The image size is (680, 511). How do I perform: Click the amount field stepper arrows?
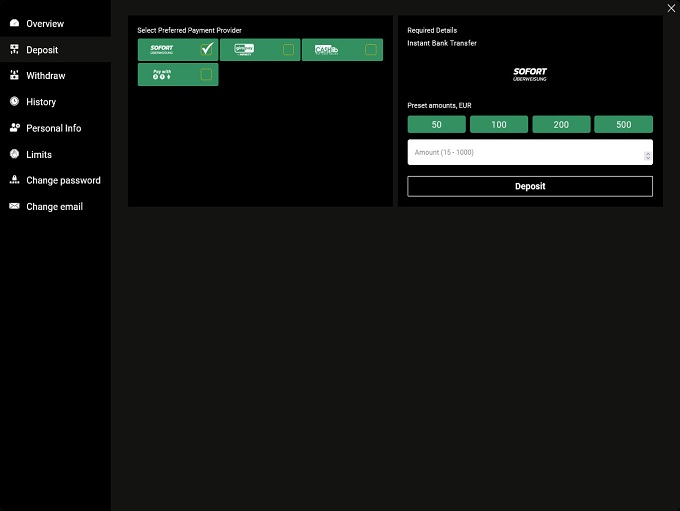(647, 156)
